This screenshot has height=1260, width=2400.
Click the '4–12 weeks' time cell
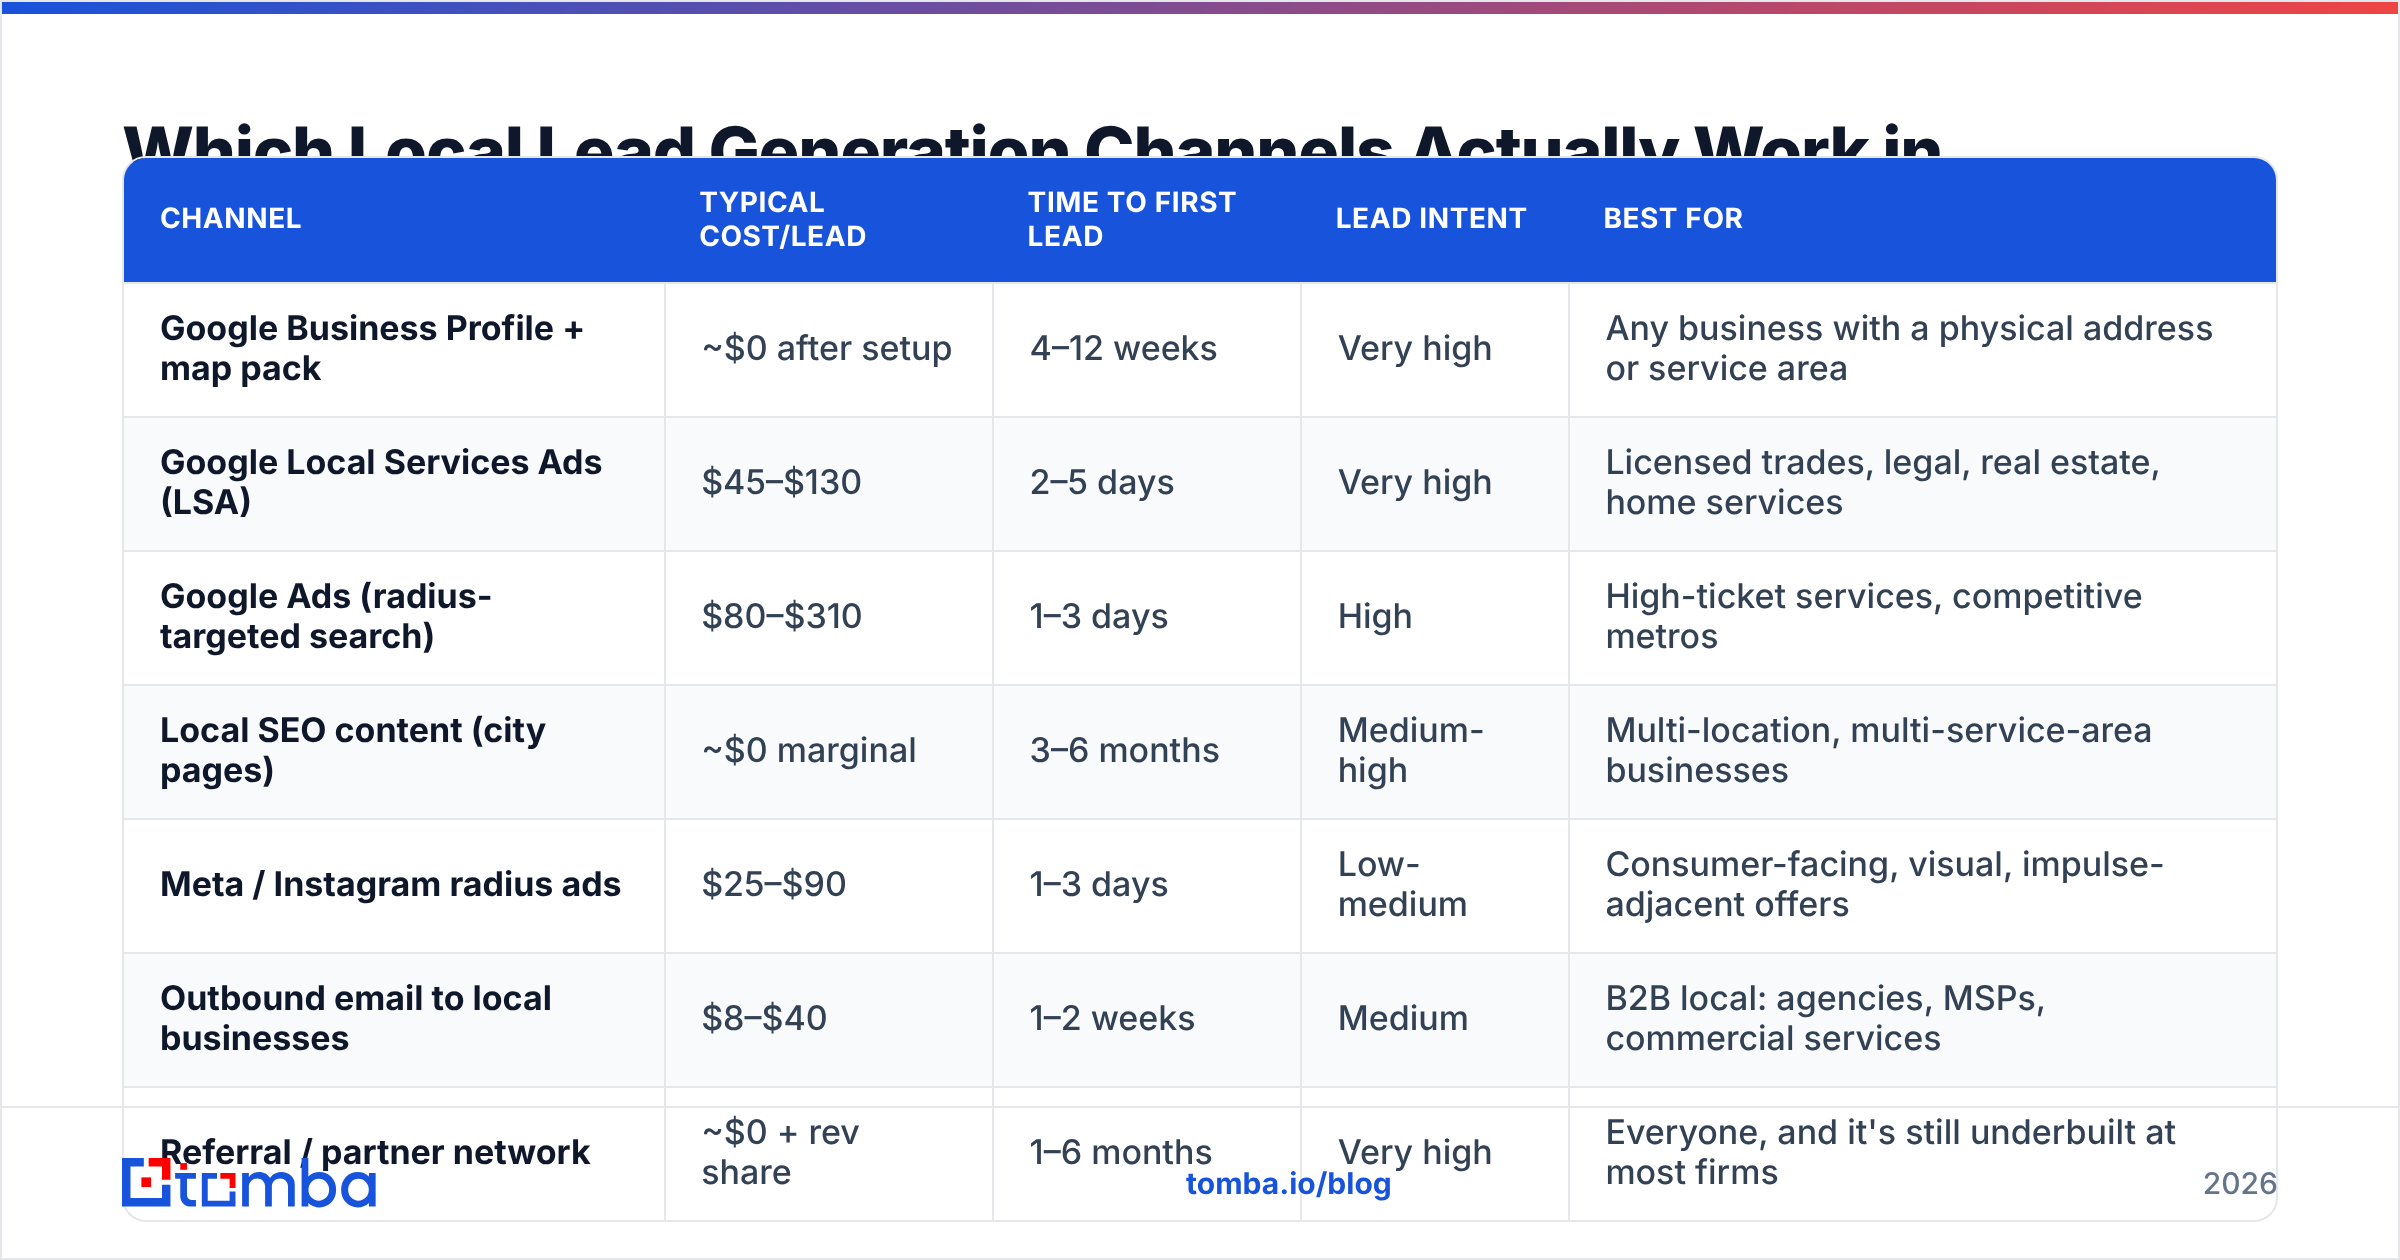tap(1123, 348)
